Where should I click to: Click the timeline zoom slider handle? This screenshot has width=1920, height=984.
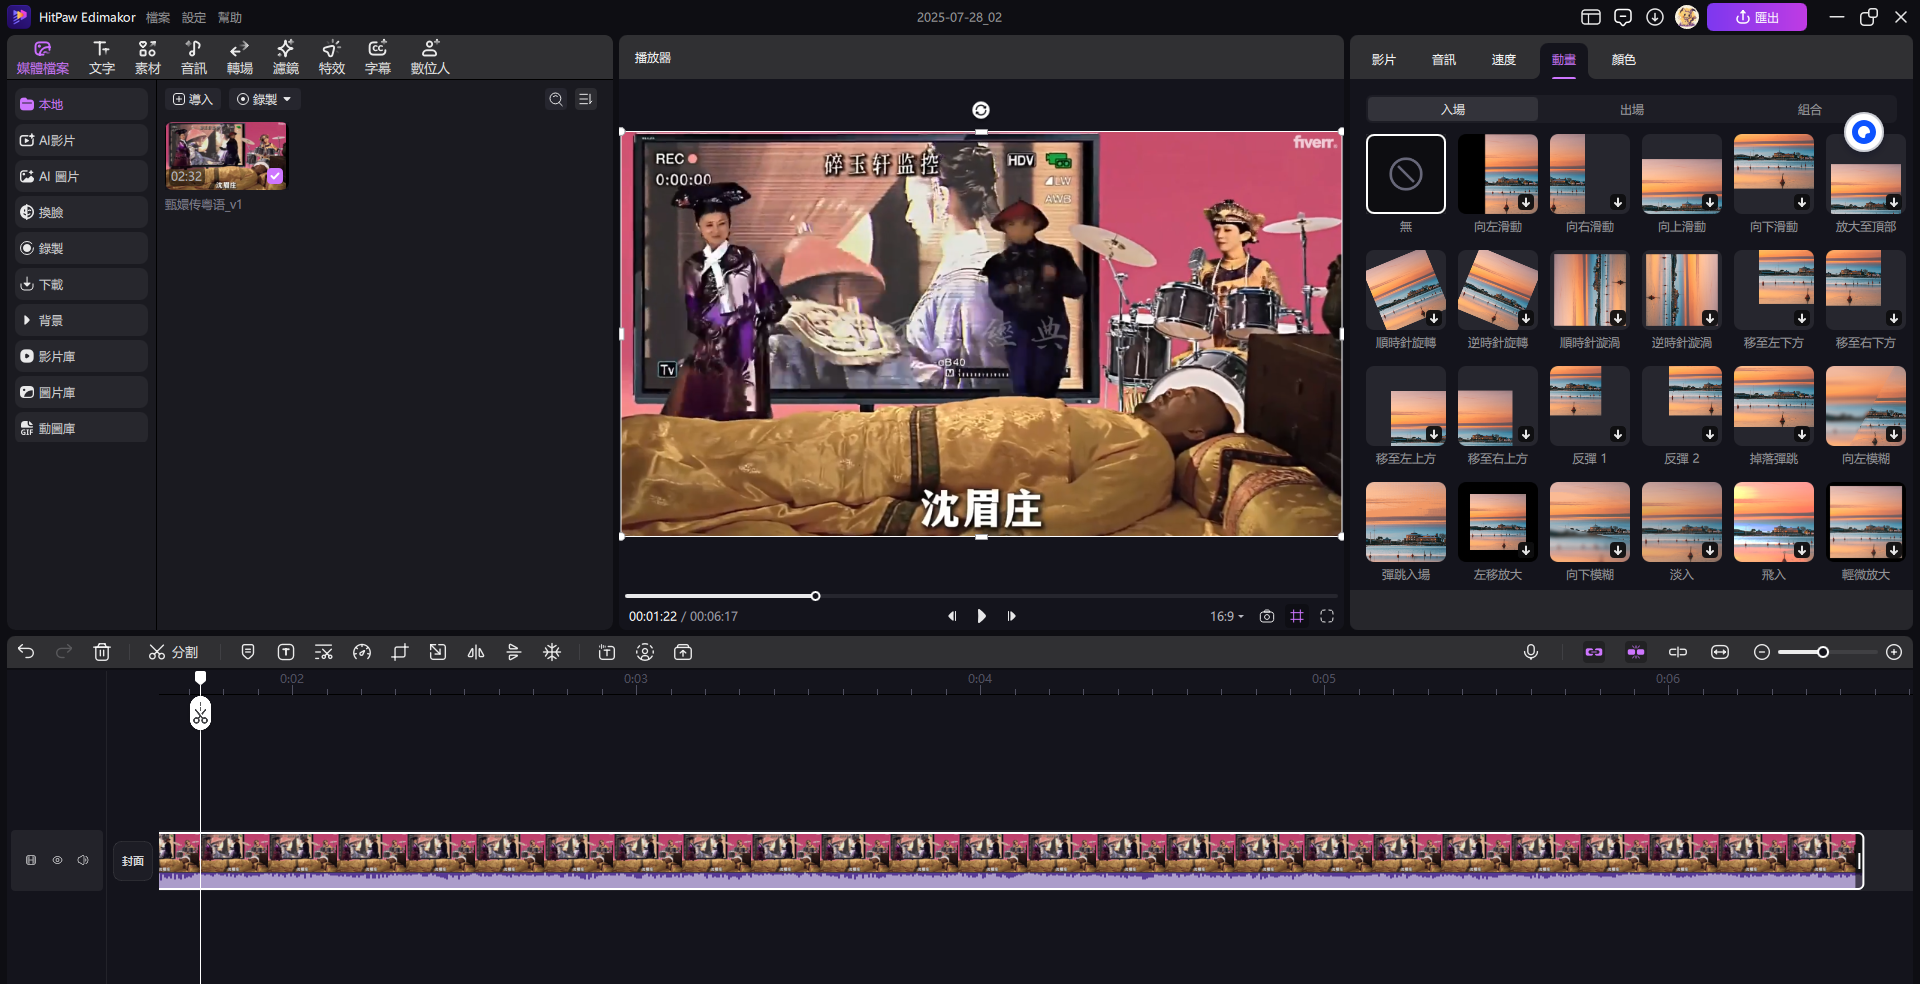(x=1823, y=652)
